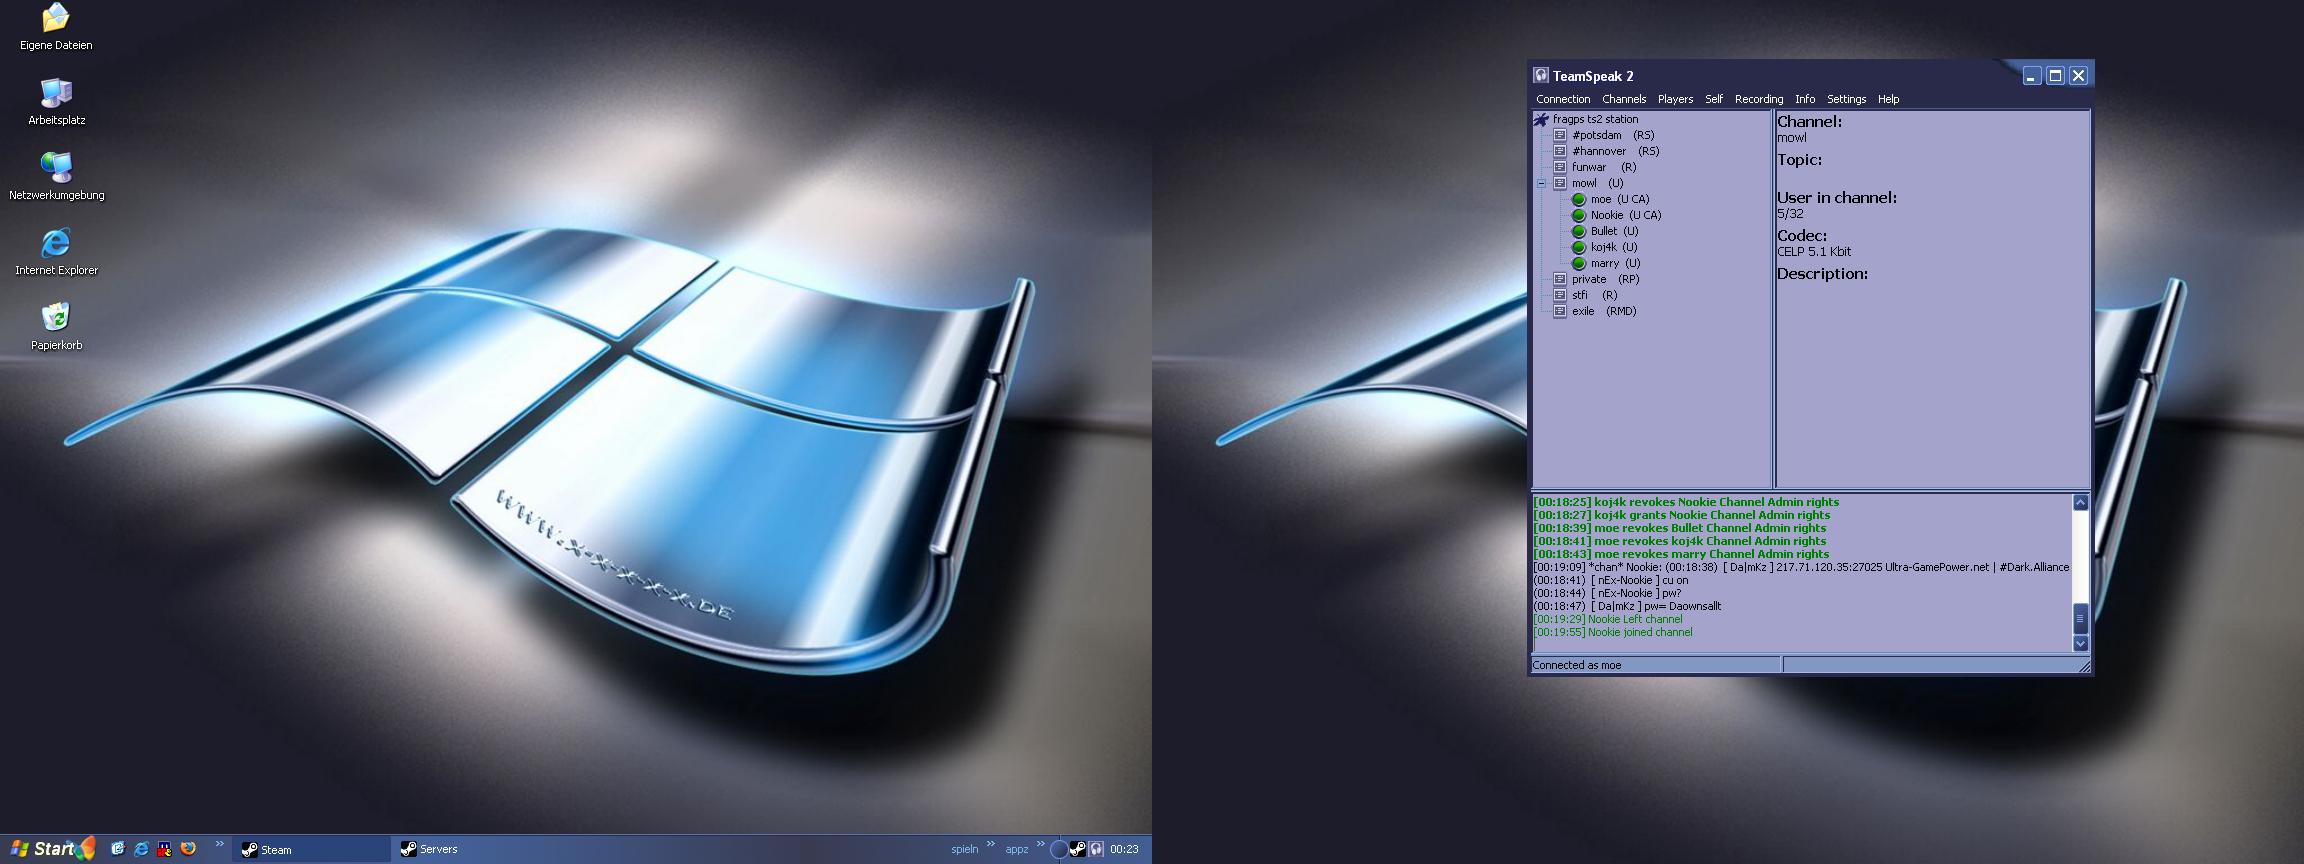Collapse the mowl channel tree node

click(x=1541, y=183)
